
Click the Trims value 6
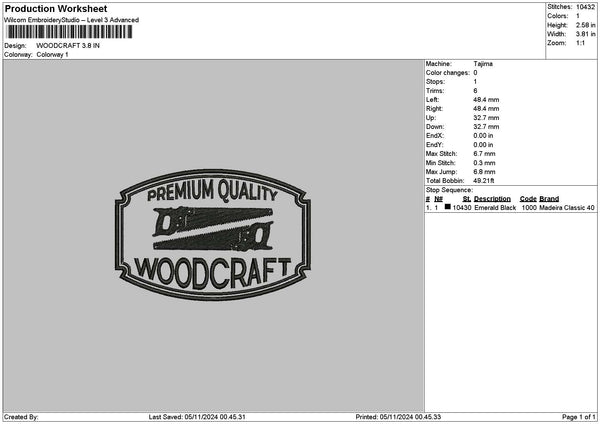(475, 91)
